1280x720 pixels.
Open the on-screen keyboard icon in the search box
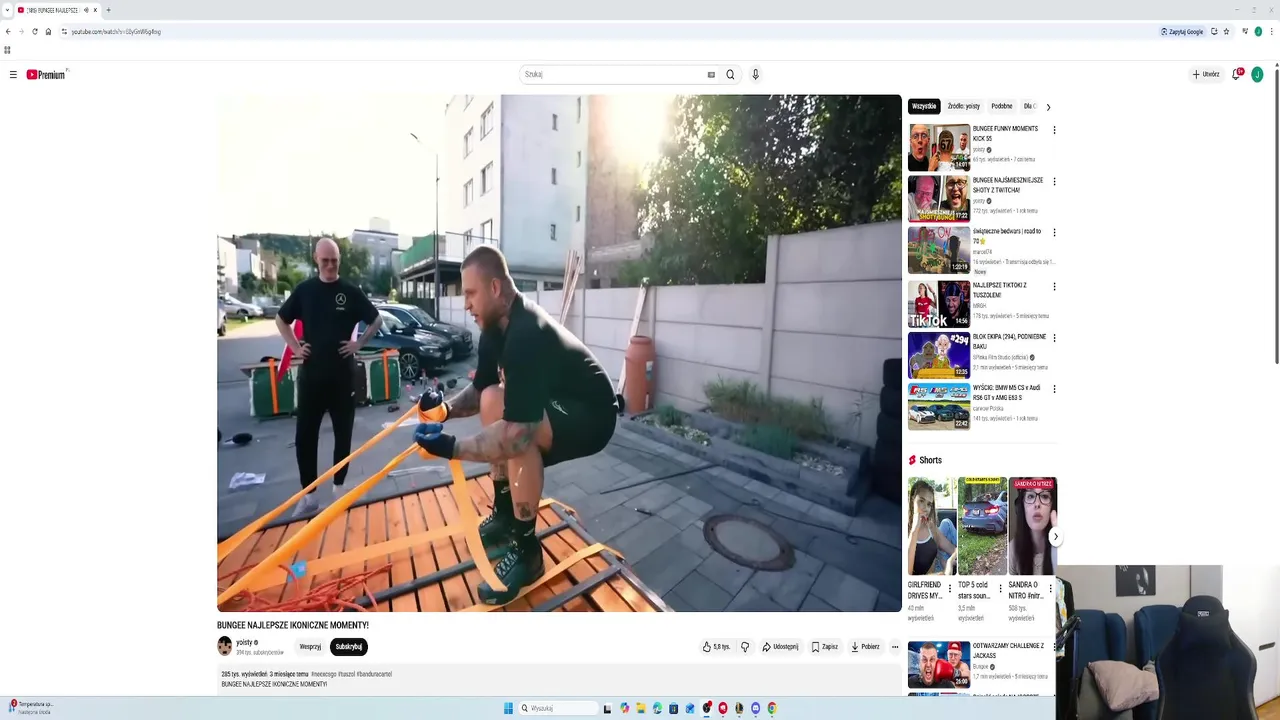pos(711,75)
